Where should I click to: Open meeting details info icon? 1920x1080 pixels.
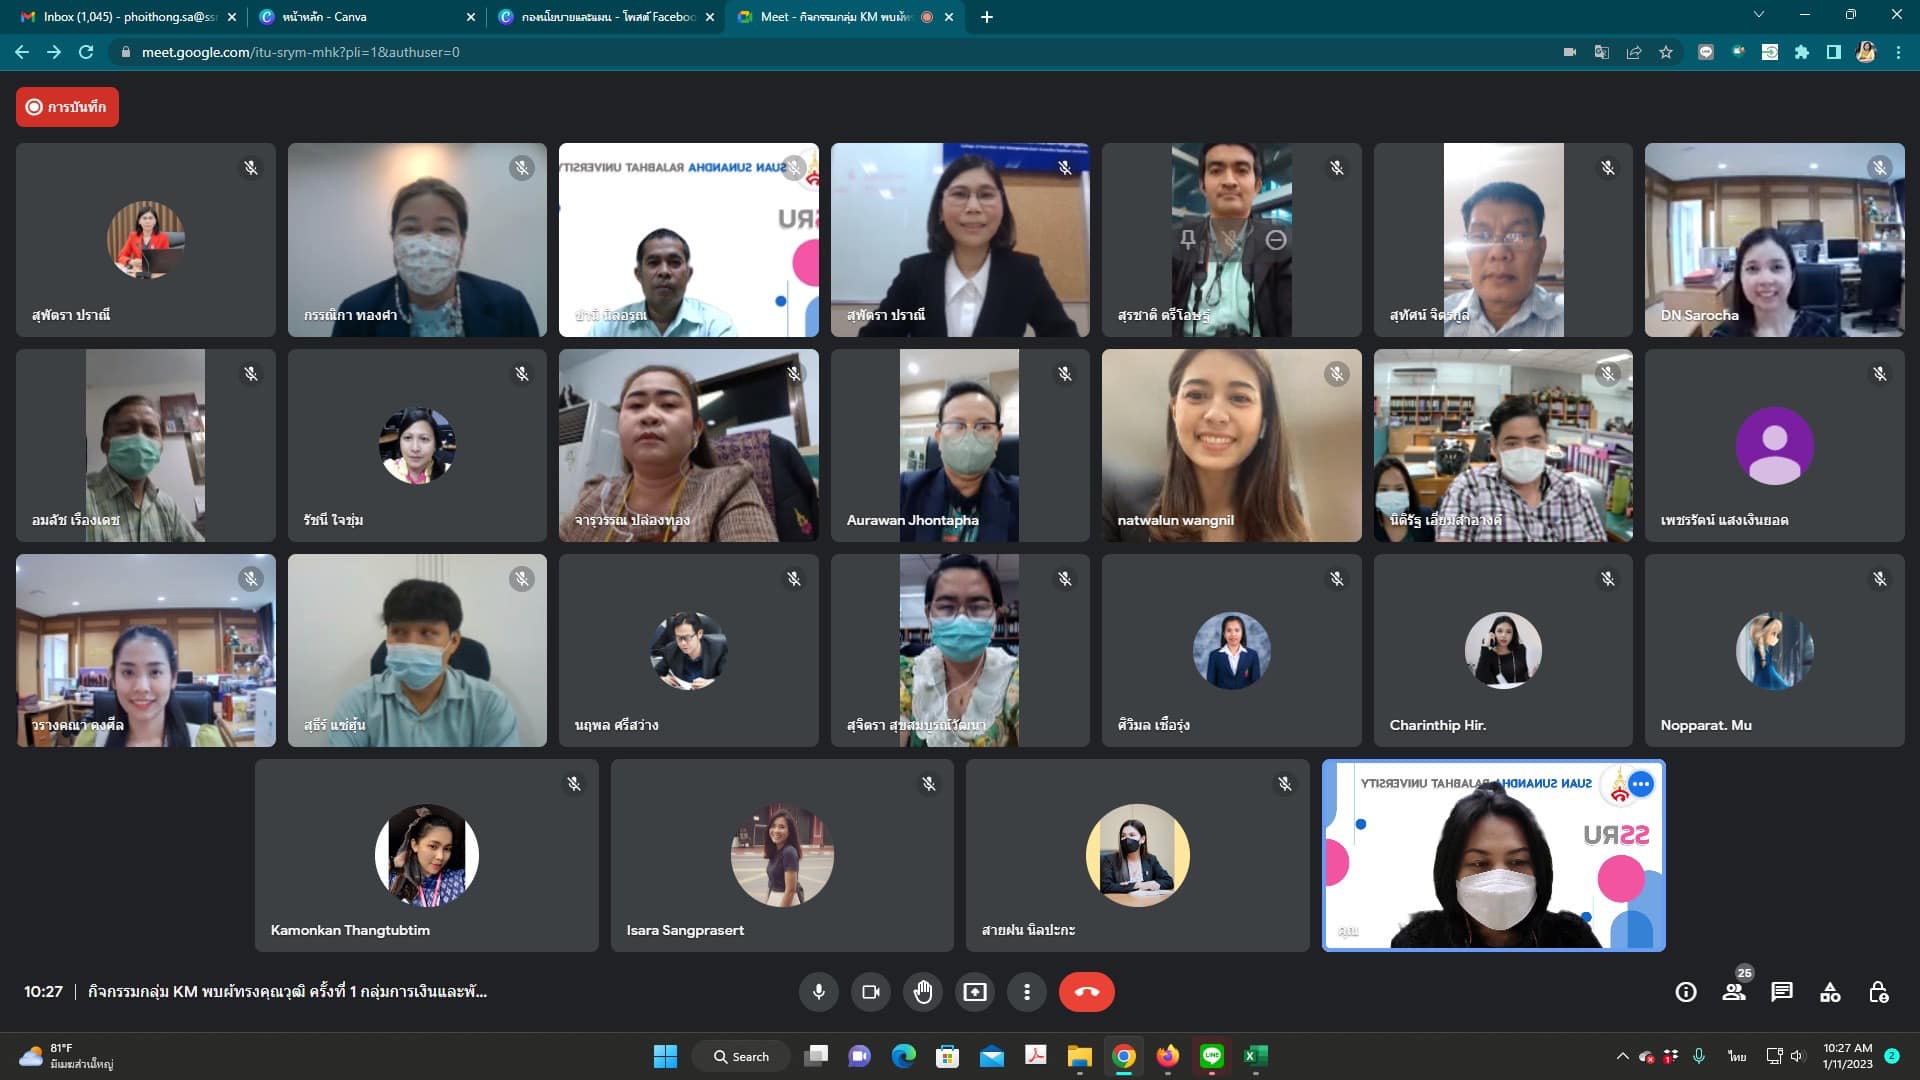click(1686, 992)
